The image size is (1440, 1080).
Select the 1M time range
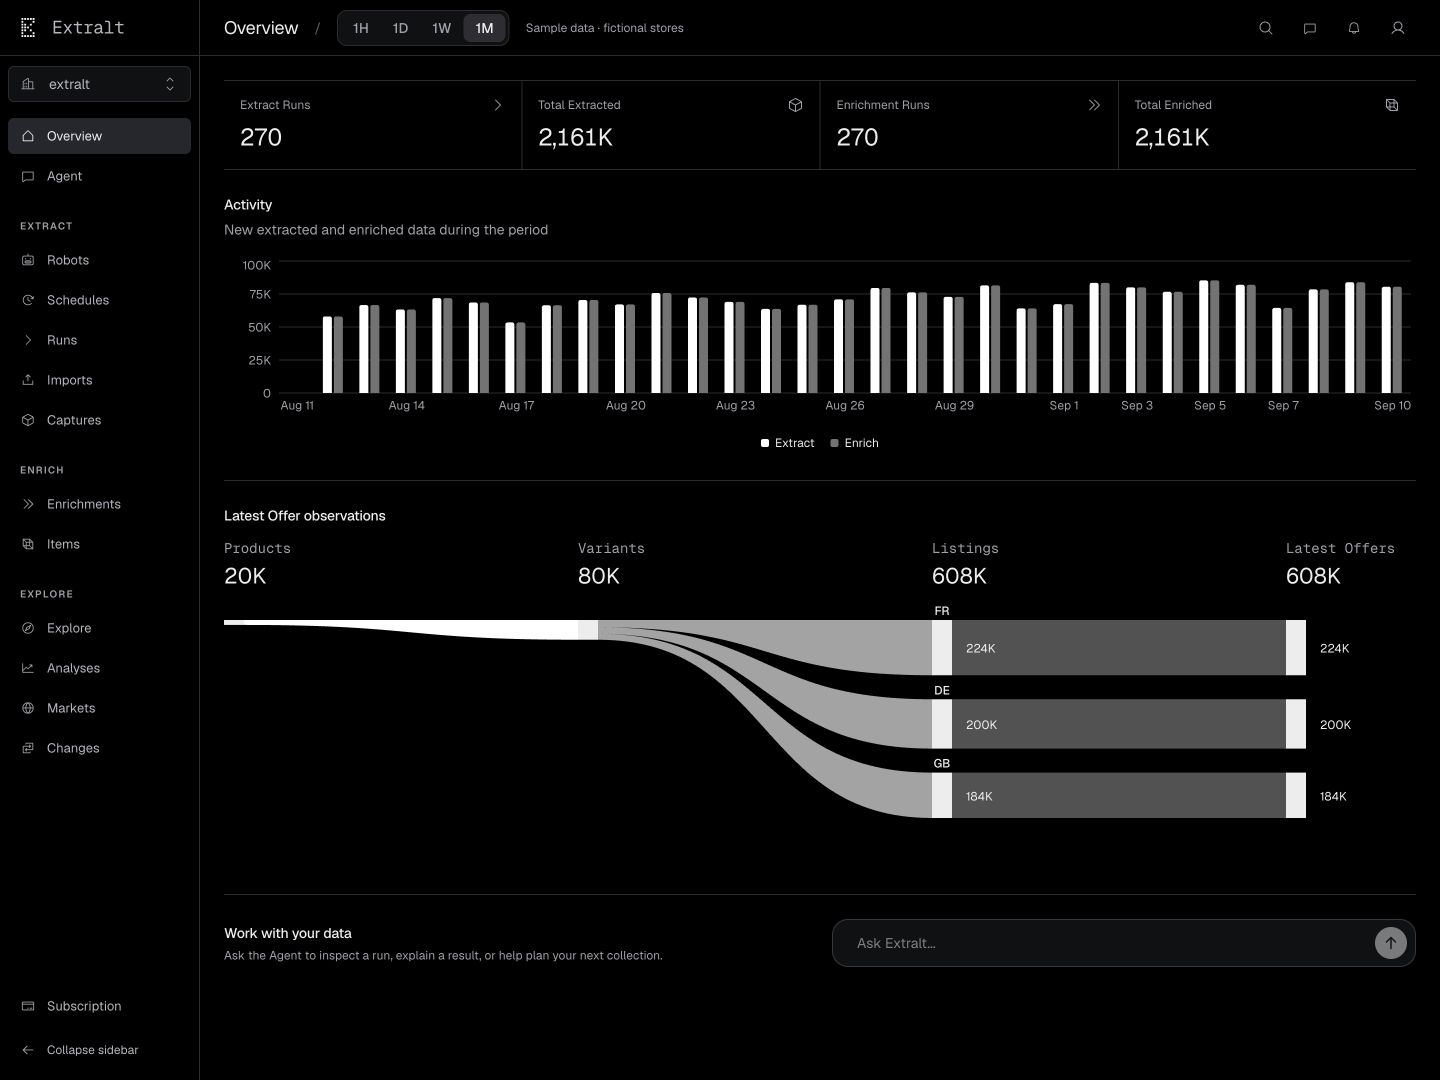(x=484, y=28)
